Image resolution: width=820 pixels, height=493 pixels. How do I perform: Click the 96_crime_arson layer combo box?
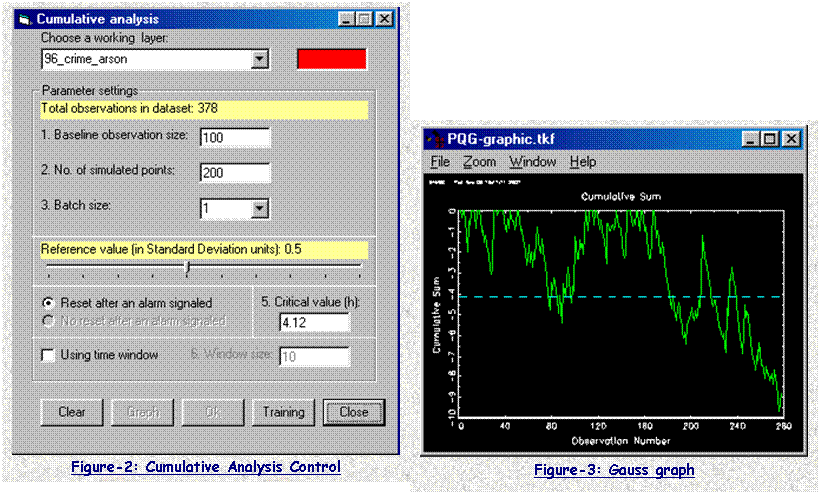(155, 59)
